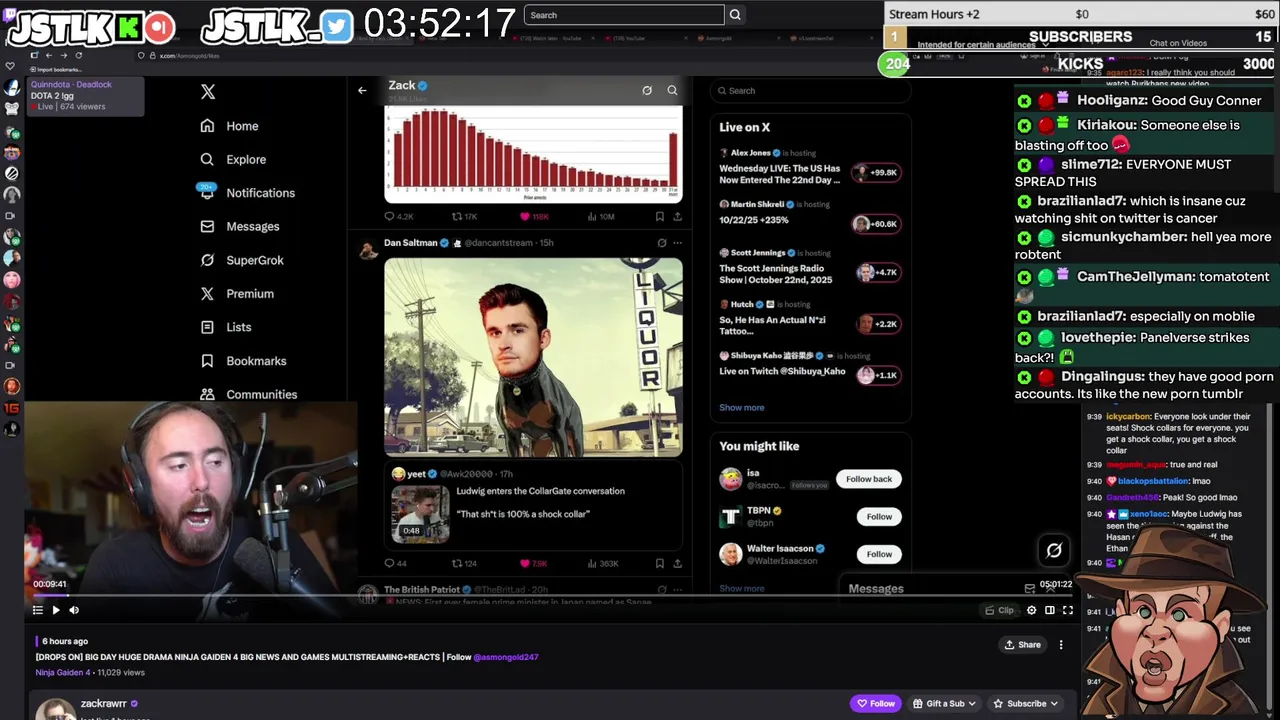Click the X logo in the sidebar
Screen dimensions: 1280x720
tap(208, 91)
